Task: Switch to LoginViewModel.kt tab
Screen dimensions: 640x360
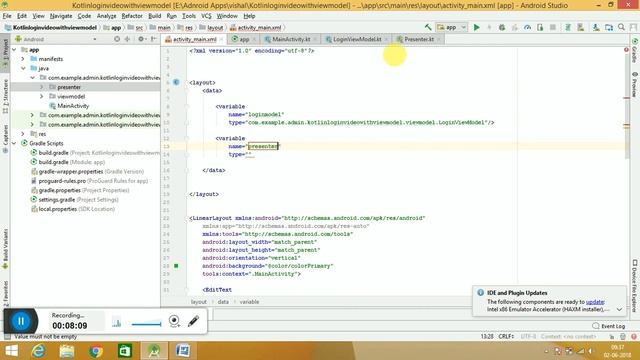Action: tap(357, 39)
